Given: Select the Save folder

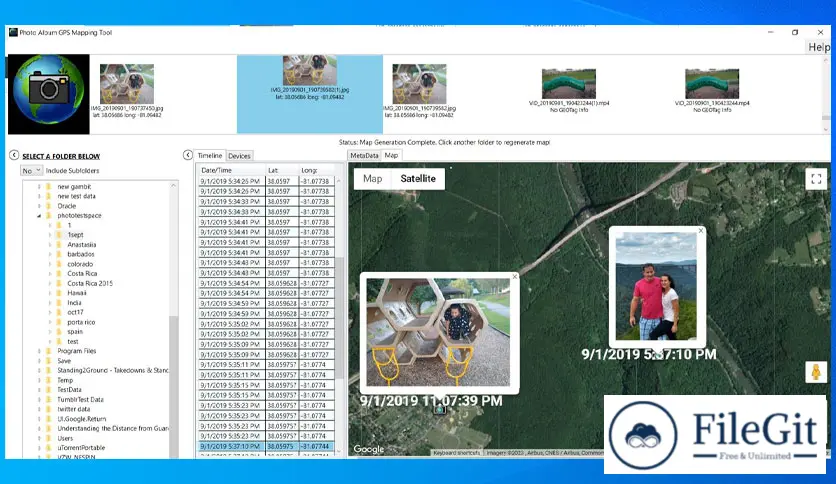Looking at the screenshot, I should tap(64, 361).
